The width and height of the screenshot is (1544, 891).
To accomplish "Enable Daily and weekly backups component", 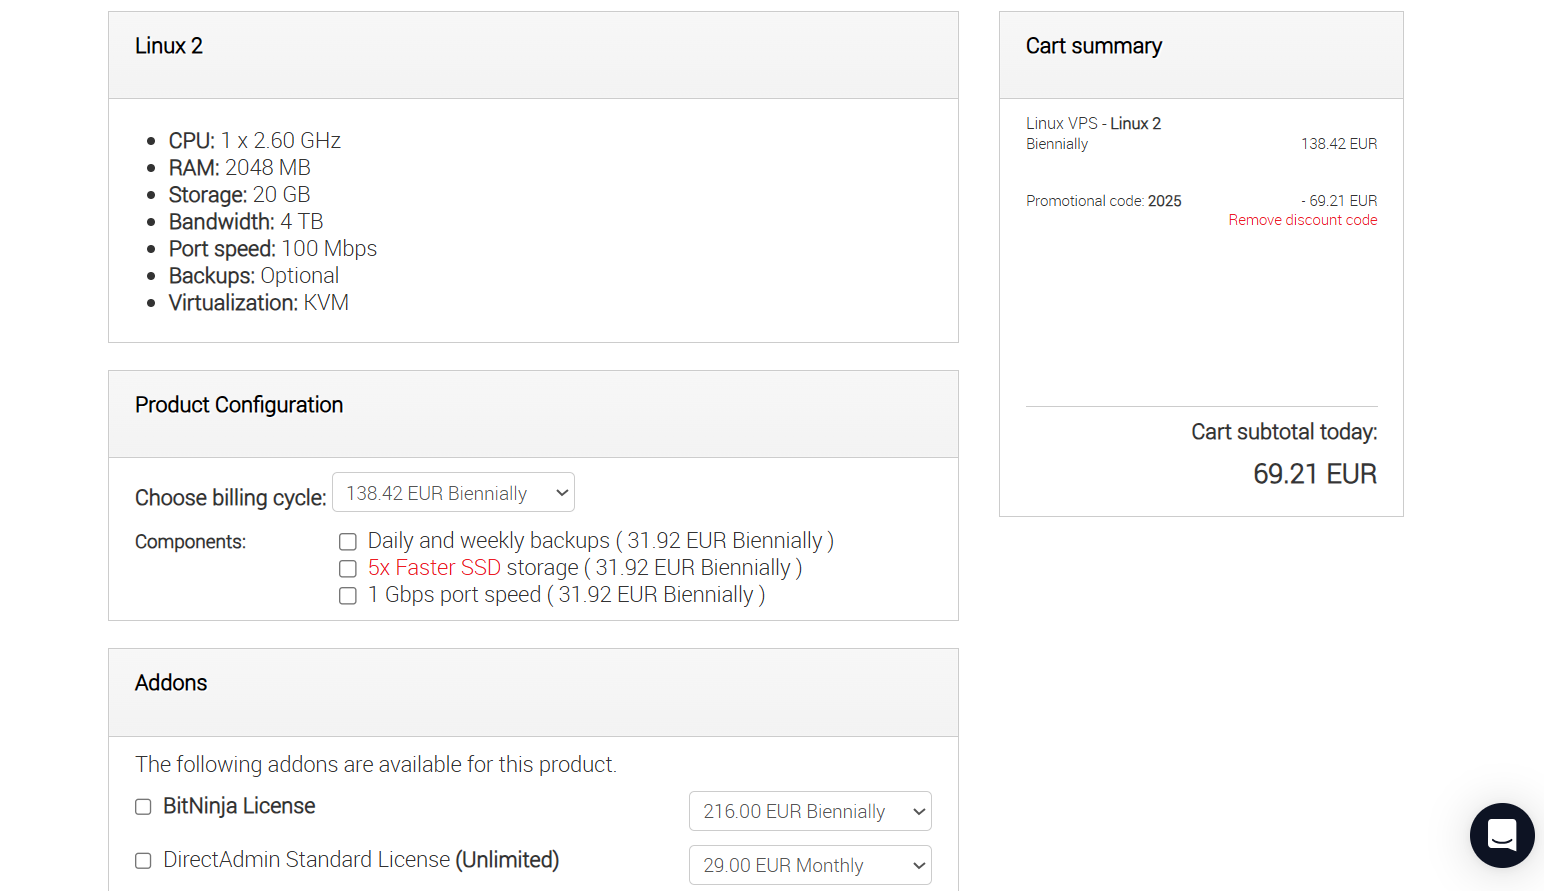I will 348,542.
